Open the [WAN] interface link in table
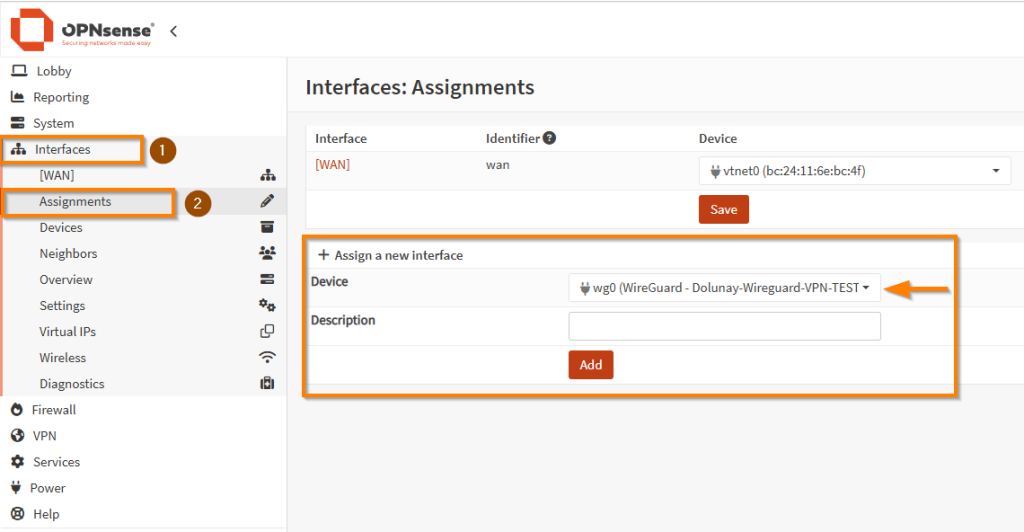Image resolution: width=1024 pixels, height=532 pixels. tap(332, 165)
